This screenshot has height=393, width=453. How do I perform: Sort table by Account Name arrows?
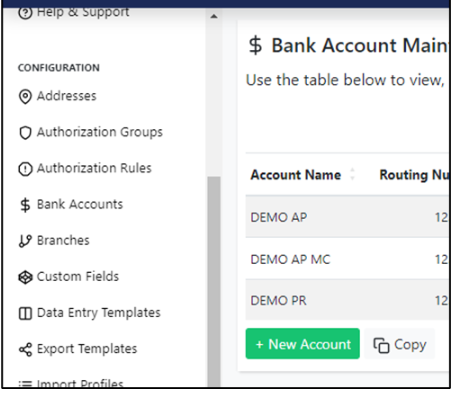click(x=352, y=174)
